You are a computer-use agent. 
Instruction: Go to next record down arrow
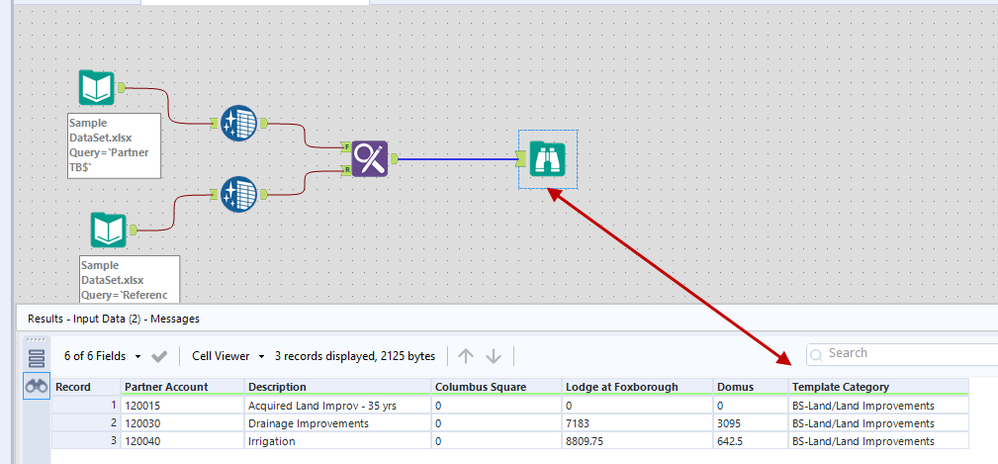coord(493,356)
